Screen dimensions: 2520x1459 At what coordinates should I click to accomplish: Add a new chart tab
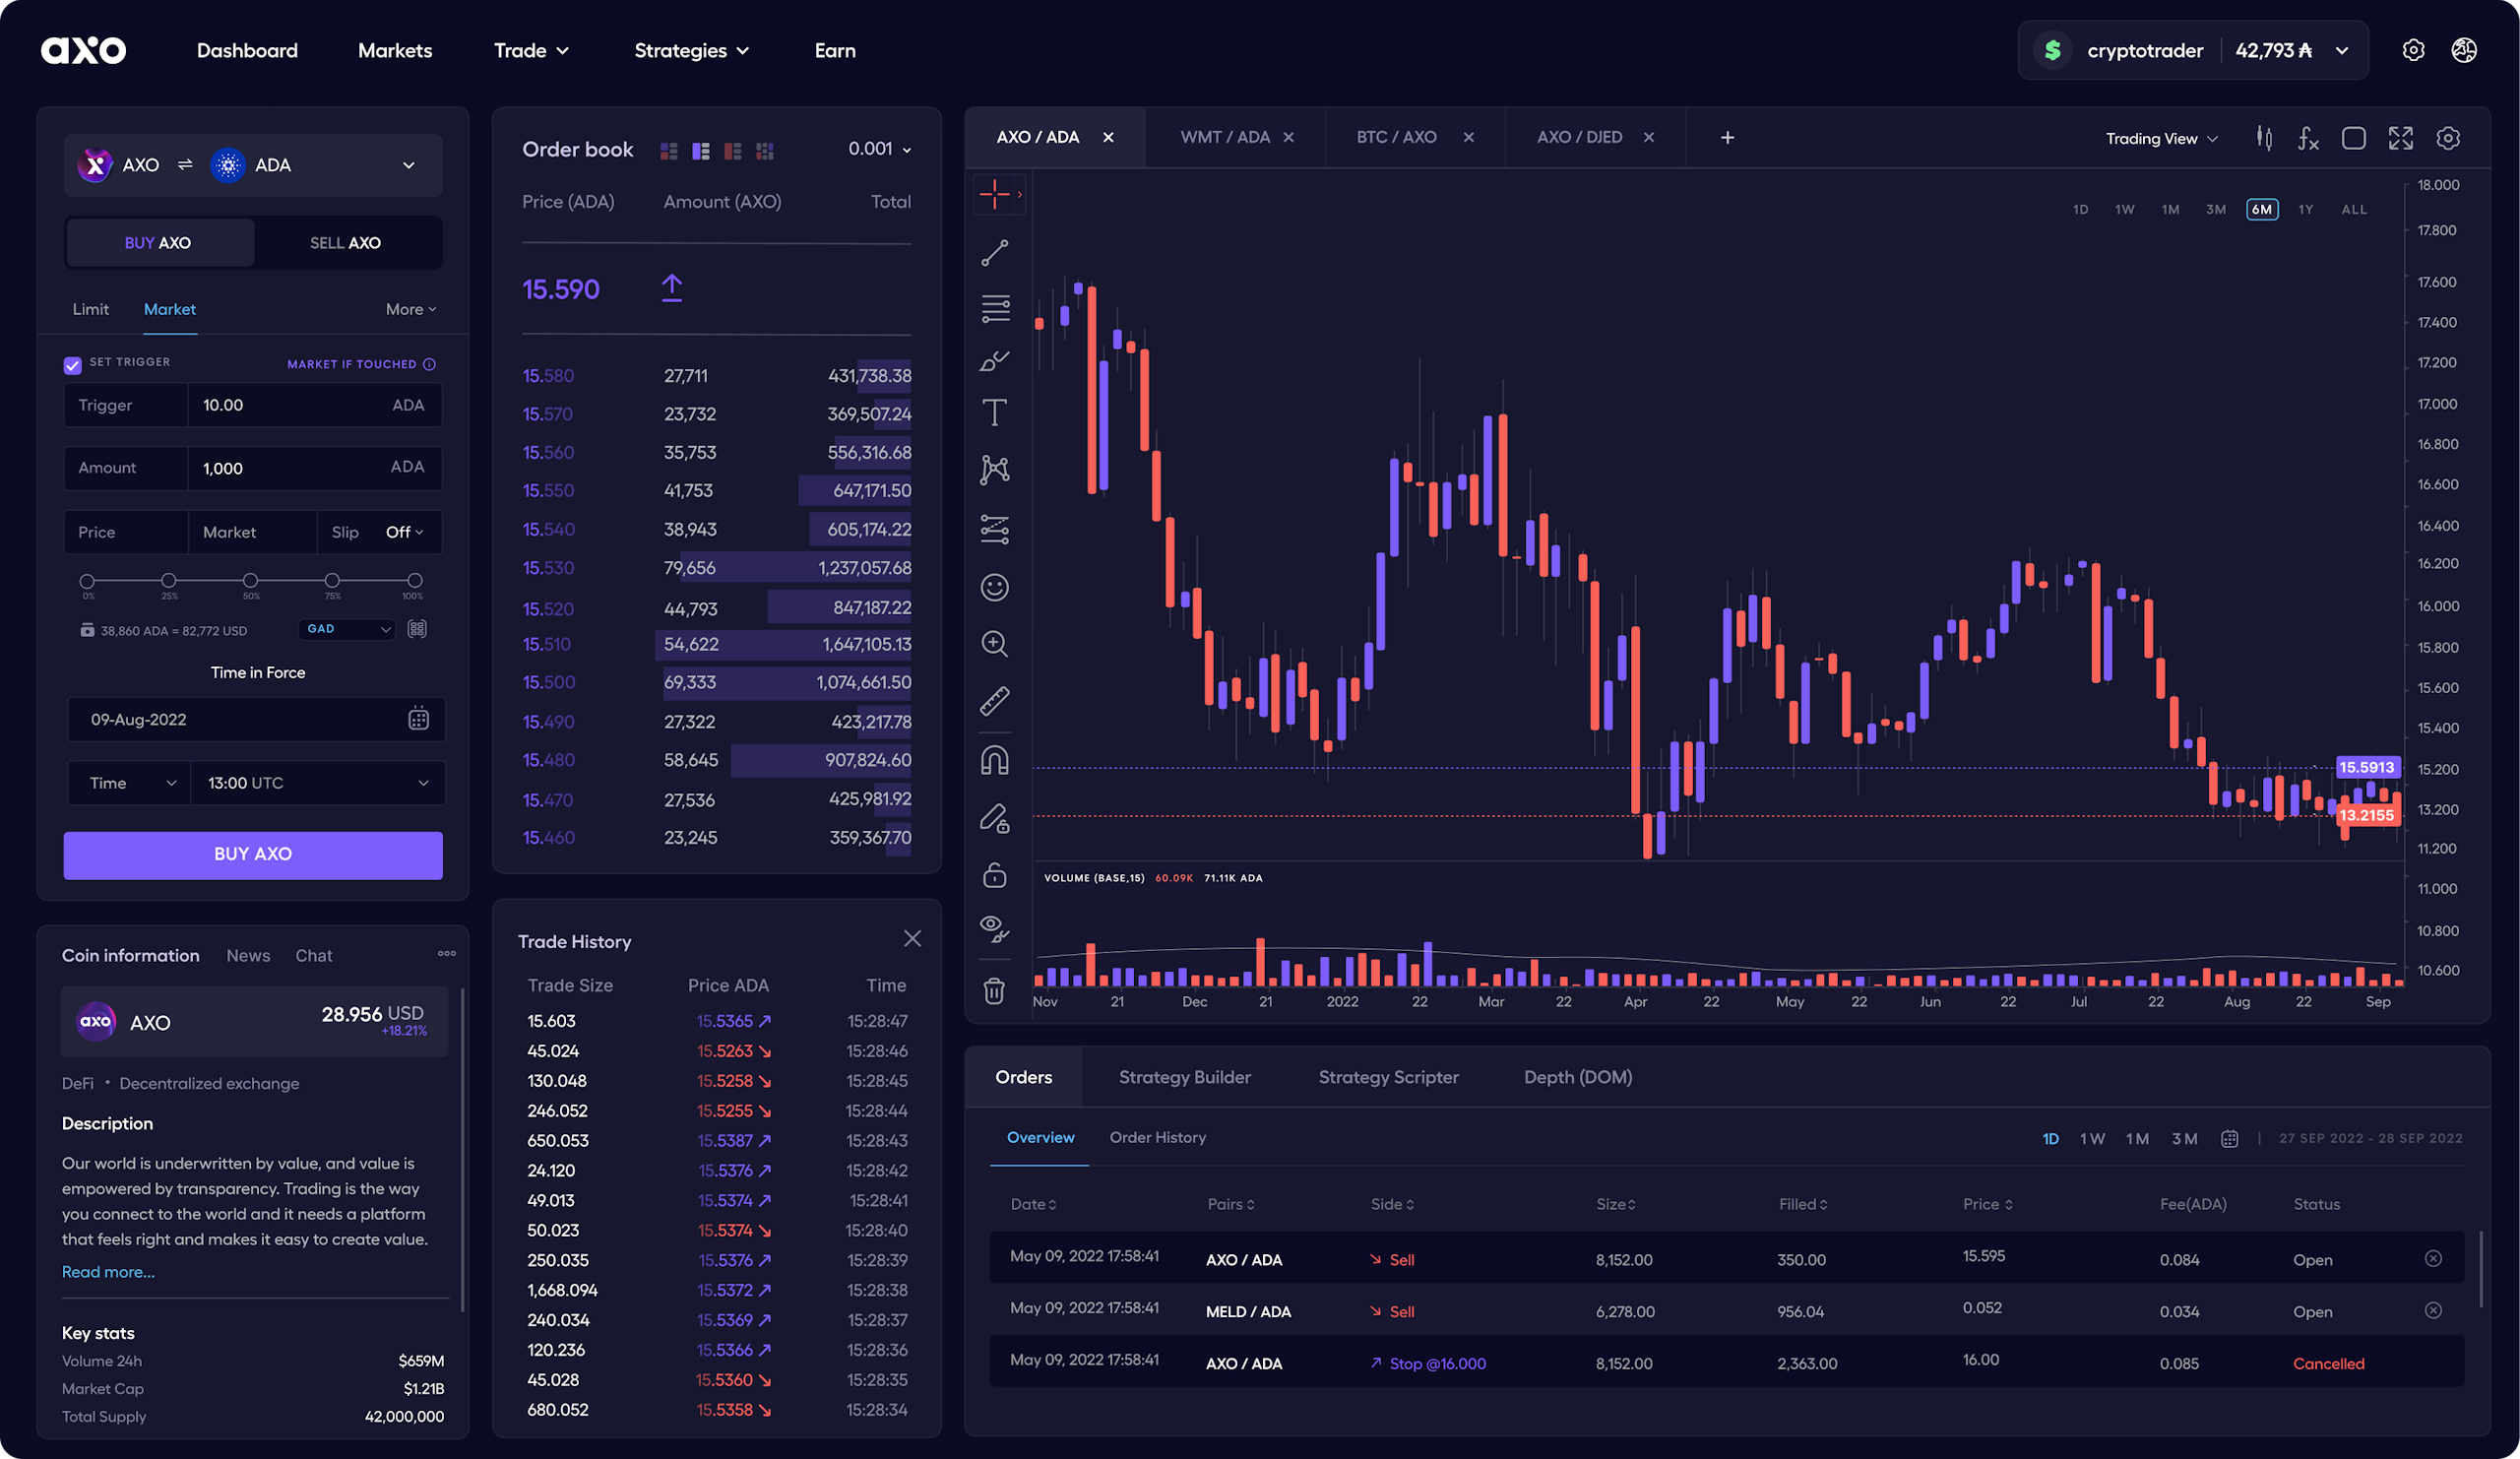point(1727,137)
